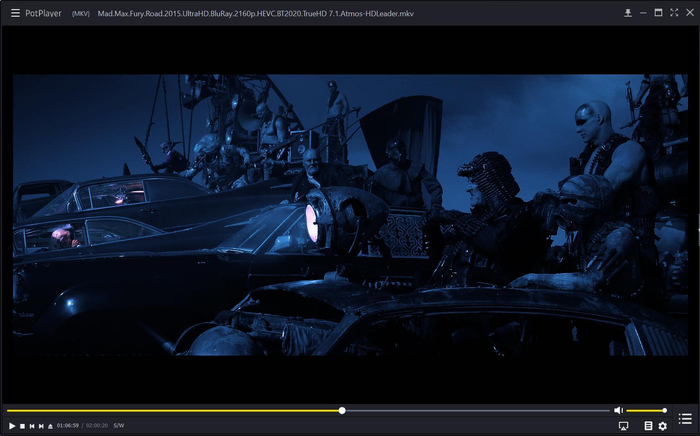Click the seek bar playhead knob
This screenshot has width=700, height=436.
pos(342,411)
